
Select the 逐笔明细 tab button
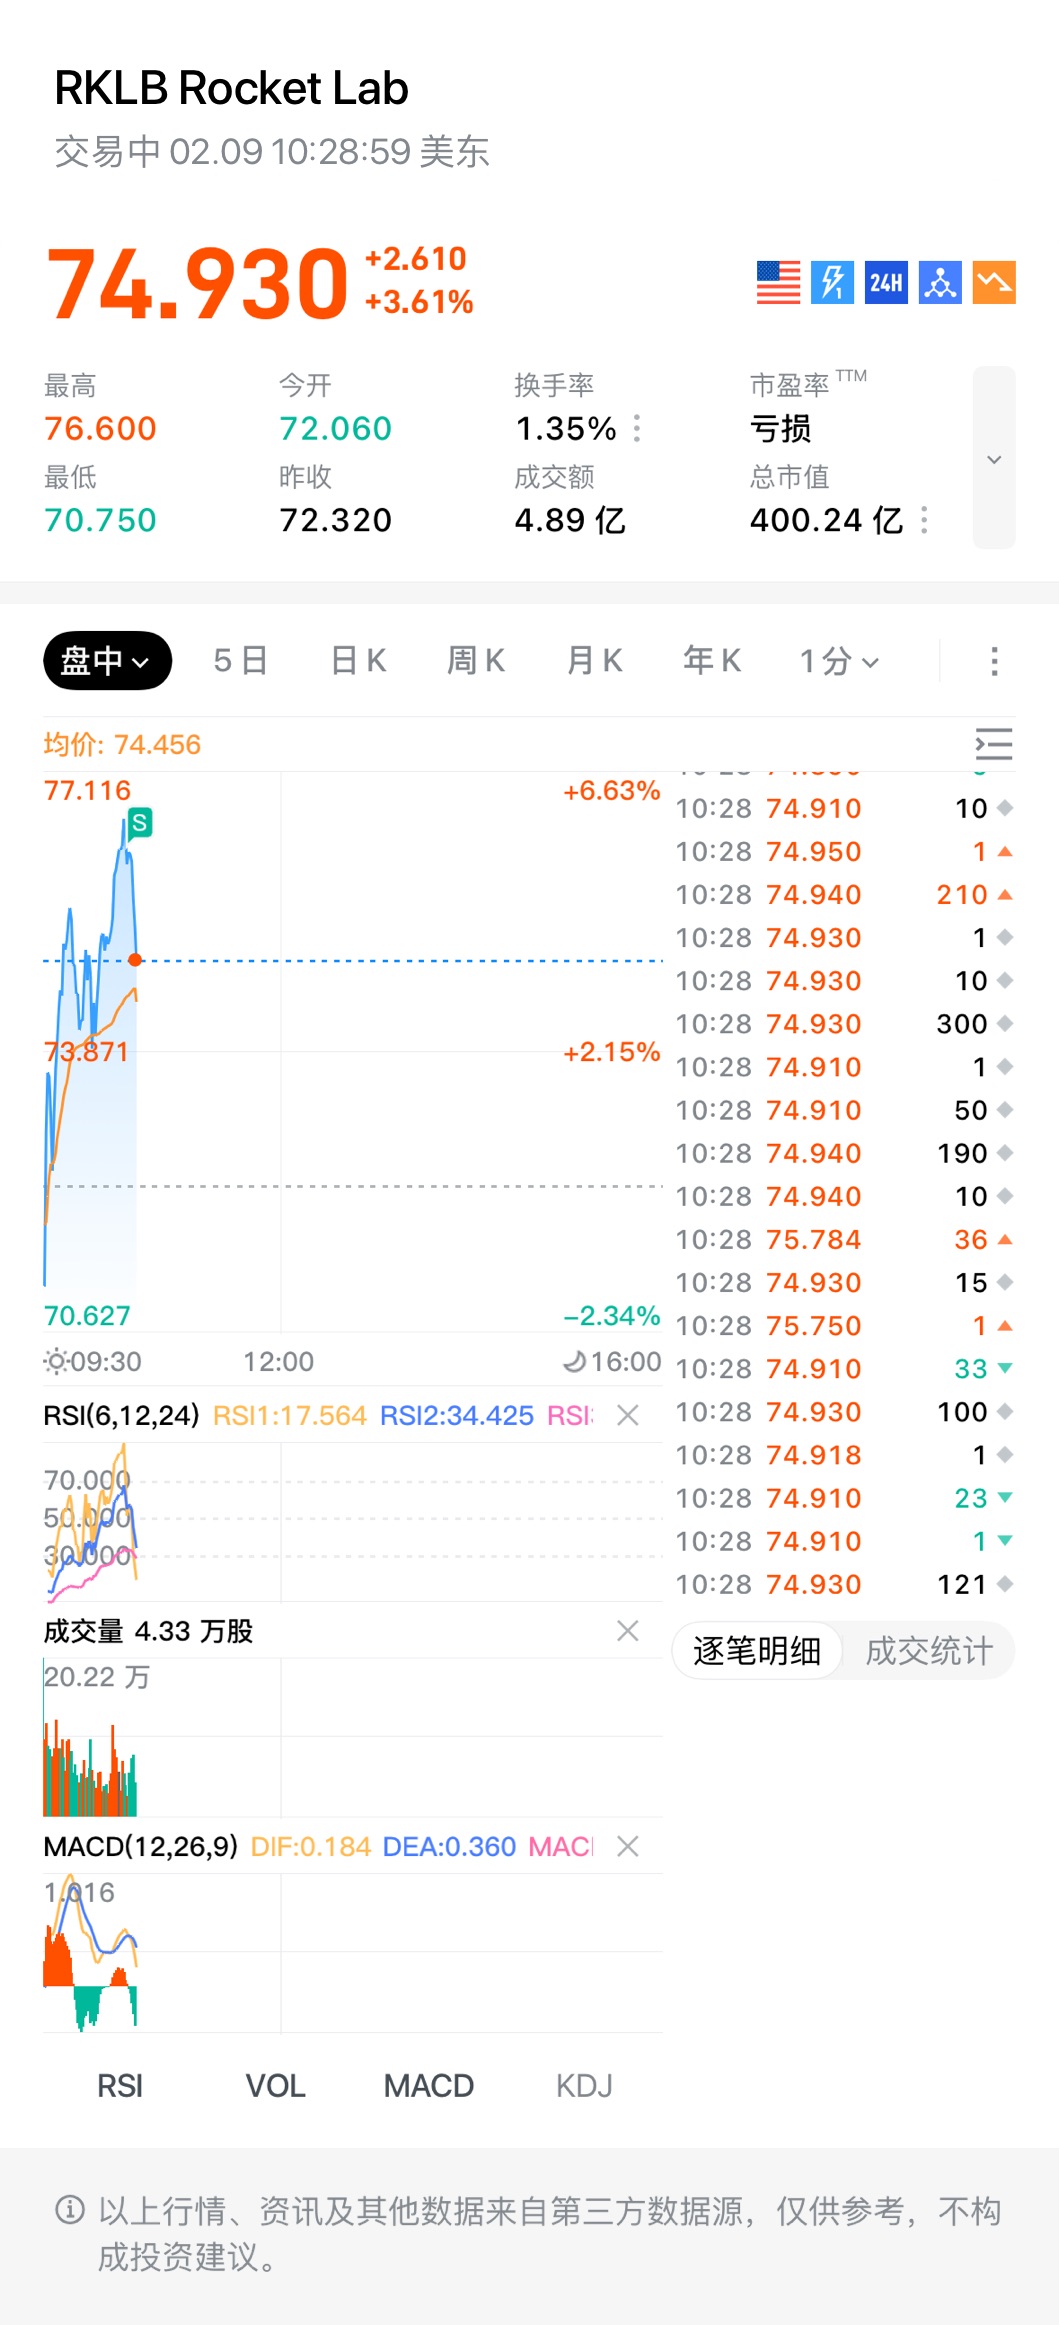757,1651
